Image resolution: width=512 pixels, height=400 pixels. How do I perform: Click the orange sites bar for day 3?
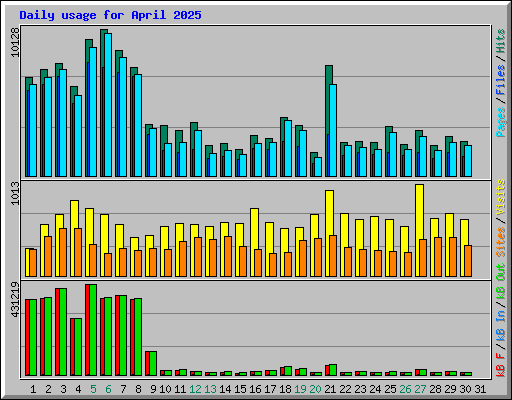coord(63,252)
